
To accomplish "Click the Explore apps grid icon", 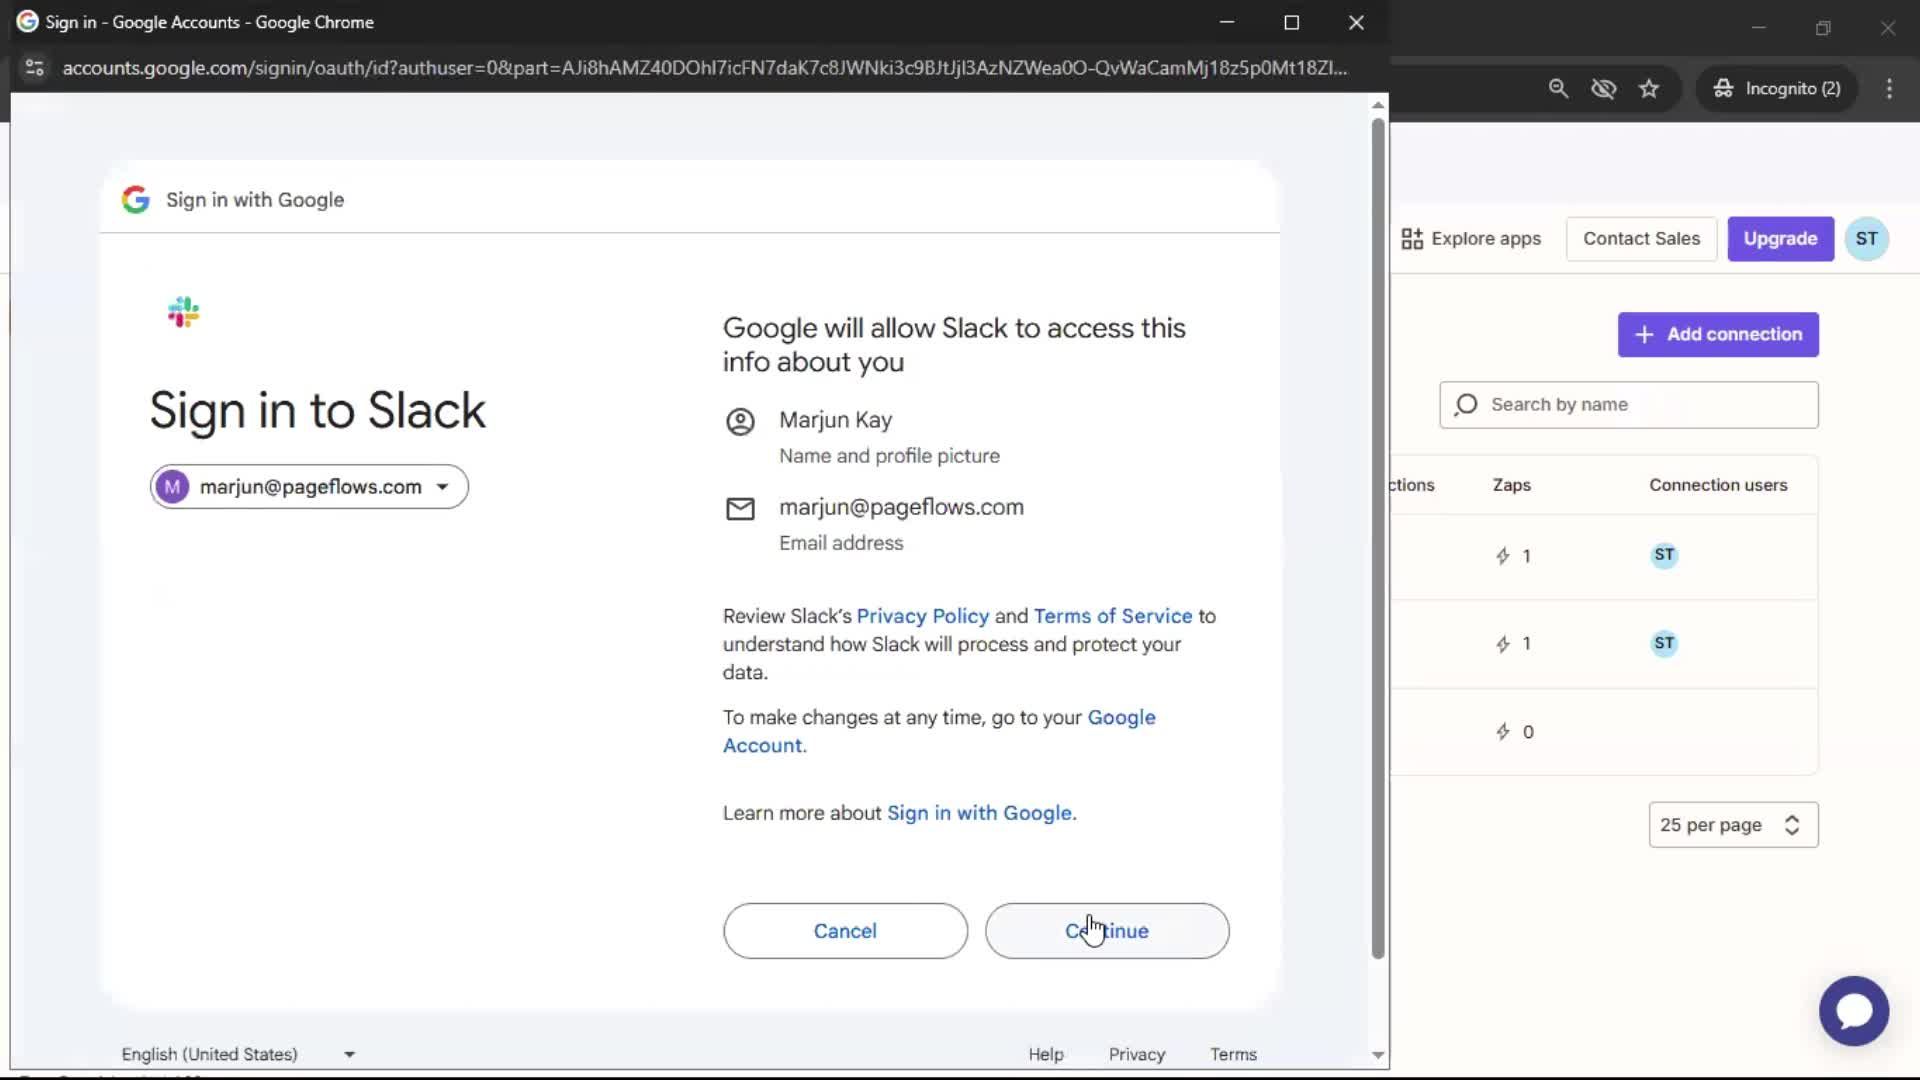I will coord(1412,239).
